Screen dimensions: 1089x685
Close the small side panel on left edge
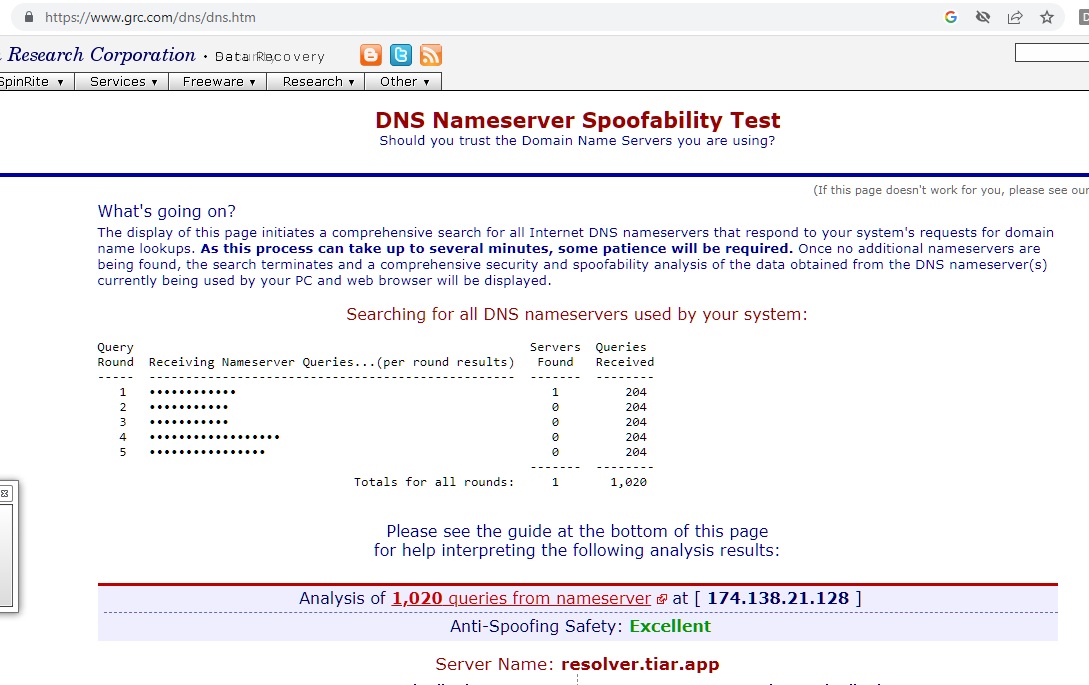tap(4, 493)
